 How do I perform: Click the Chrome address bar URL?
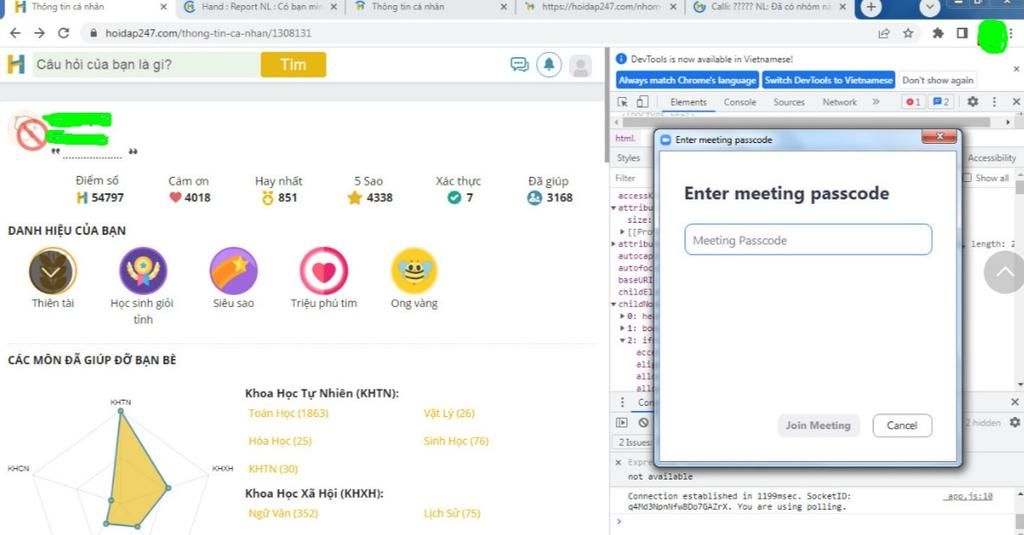(208, 33)
